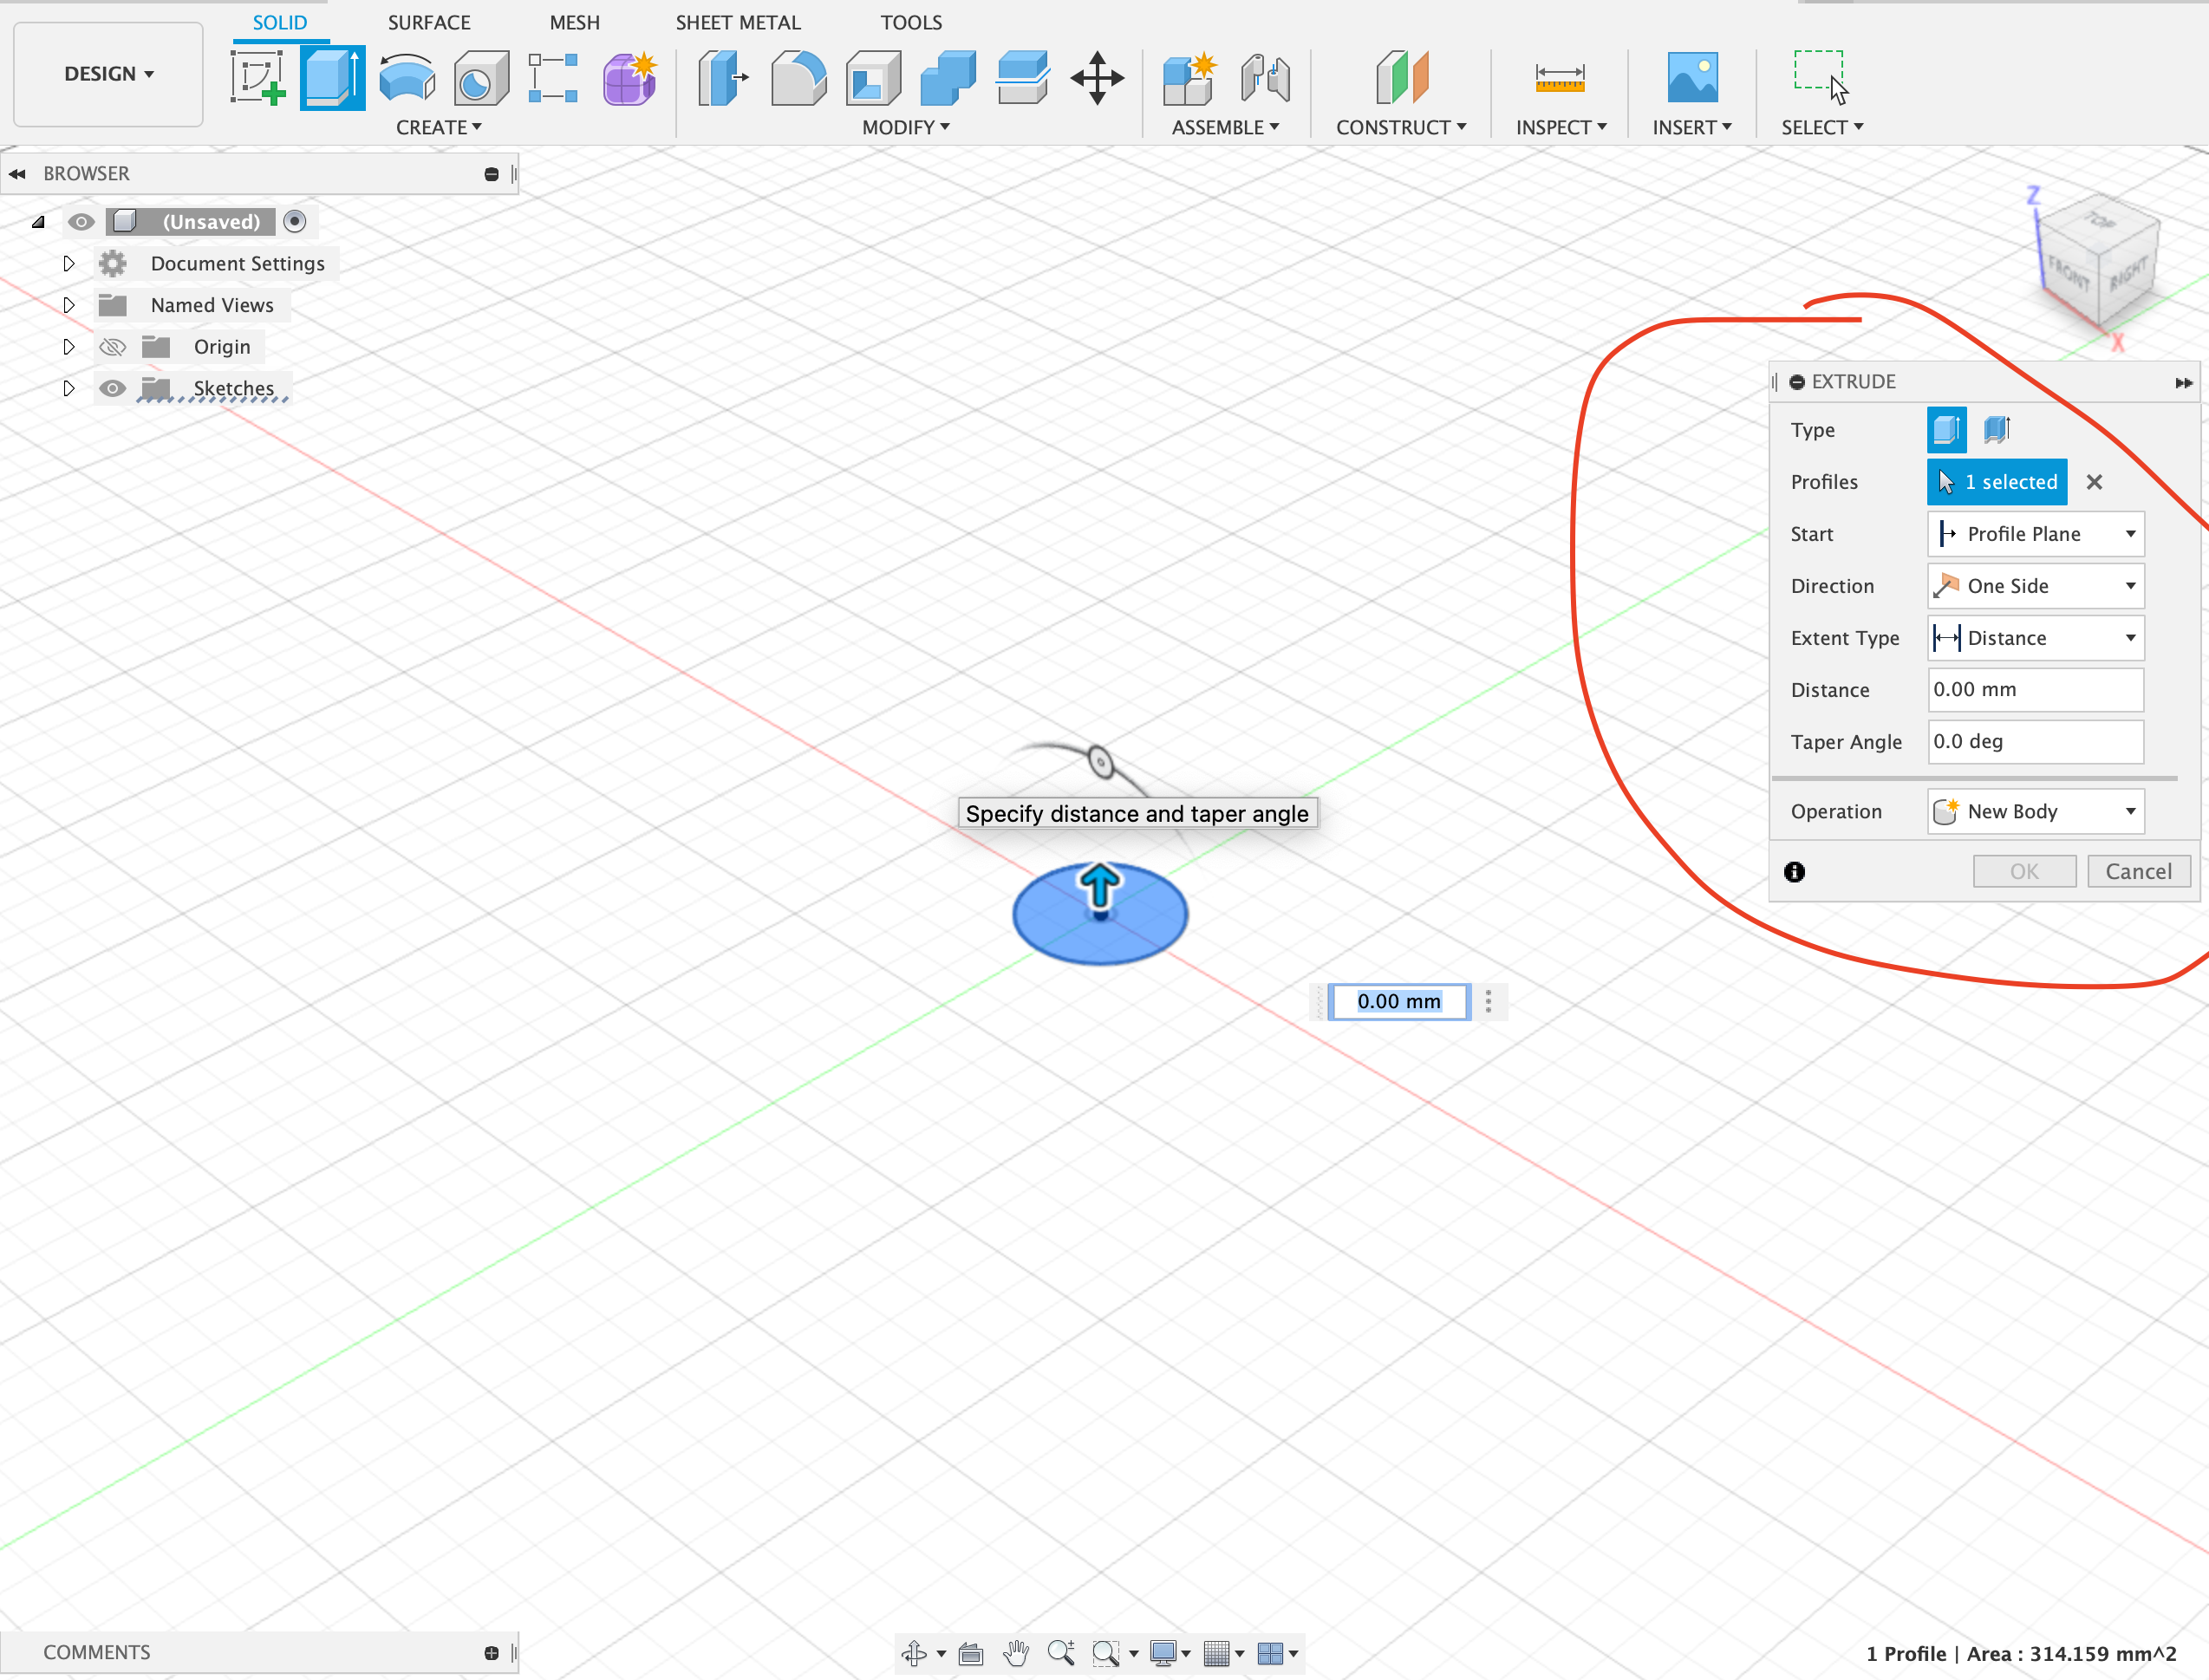Open the Construct menu label
Viewport: 2209px width, 1680px height.
pyautogui.click(x=1402, y=128)
